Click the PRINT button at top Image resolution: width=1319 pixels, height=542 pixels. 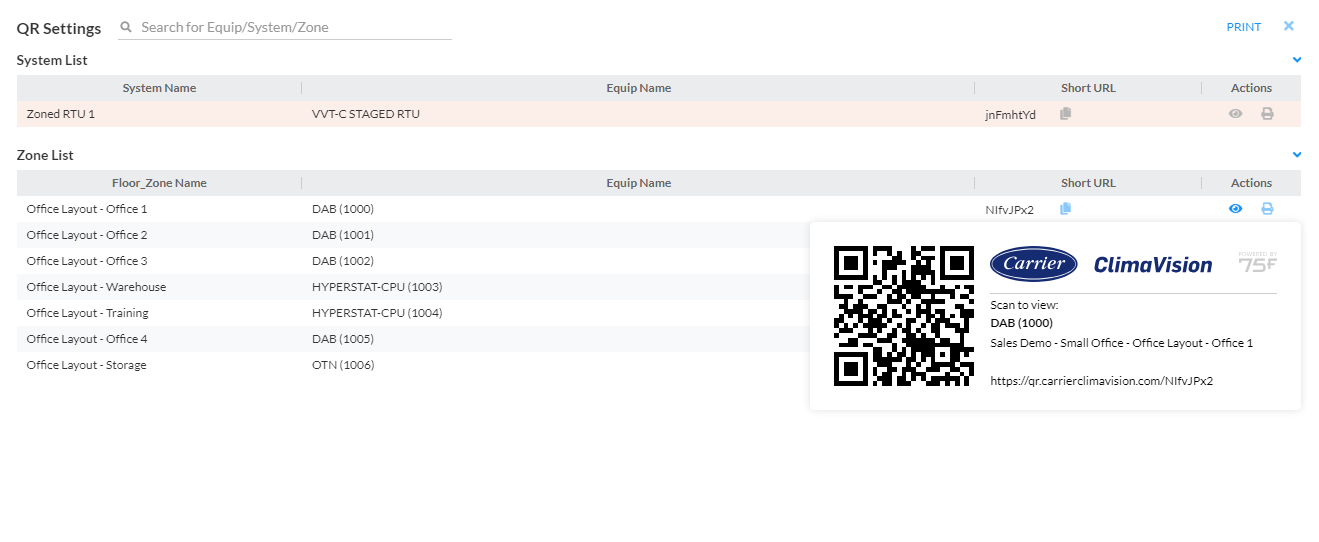click(x=1244, y=27)
